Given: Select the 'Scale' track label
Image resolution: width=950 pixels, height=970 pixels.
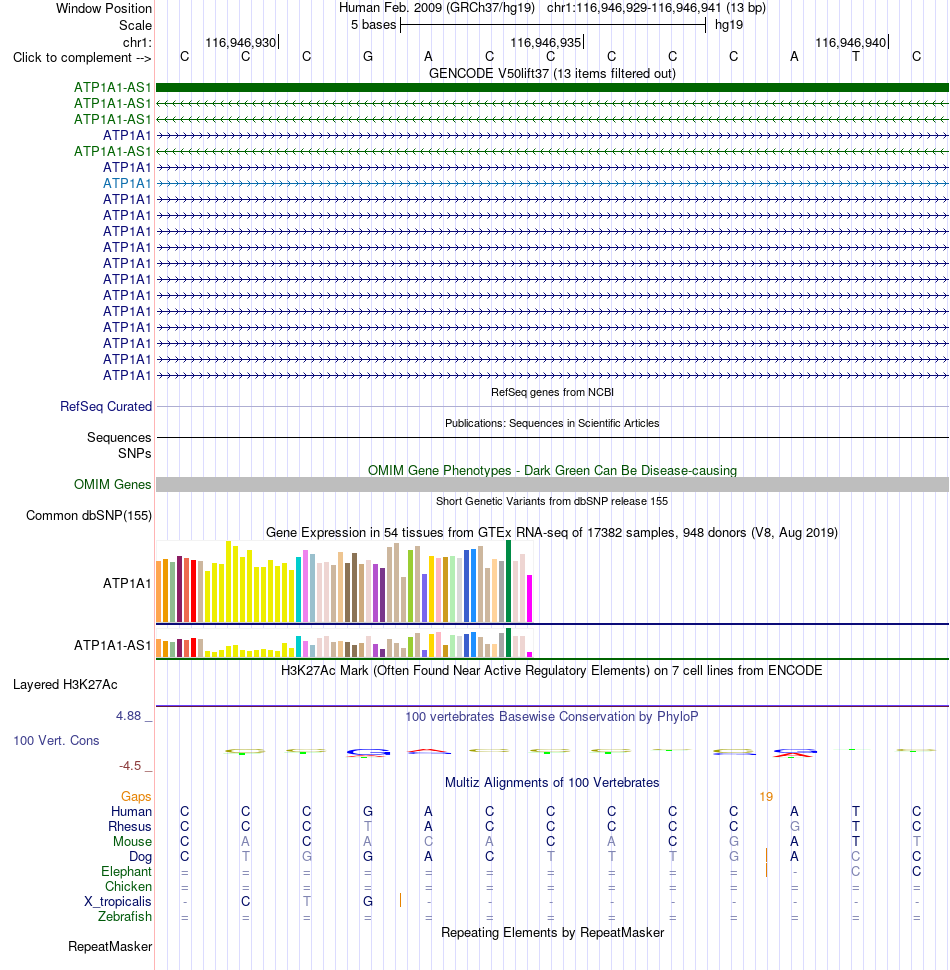Looking at the screenshot, I should [135, 25].
